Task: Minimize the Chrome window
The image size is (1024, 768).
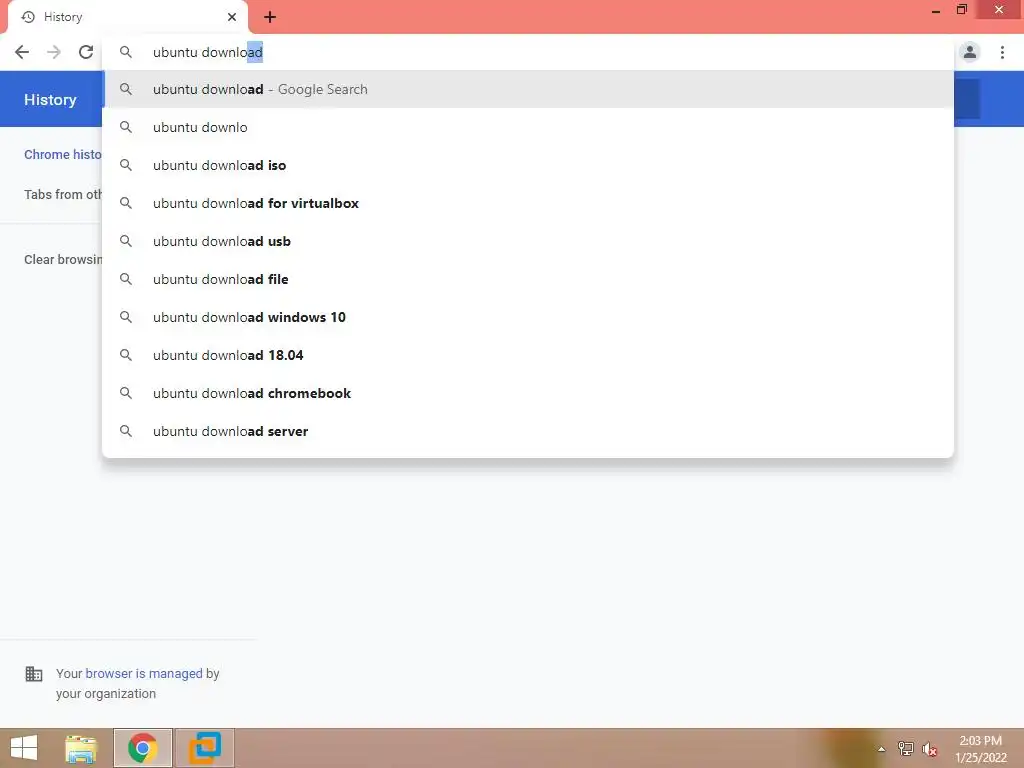Action: (936, 10)
